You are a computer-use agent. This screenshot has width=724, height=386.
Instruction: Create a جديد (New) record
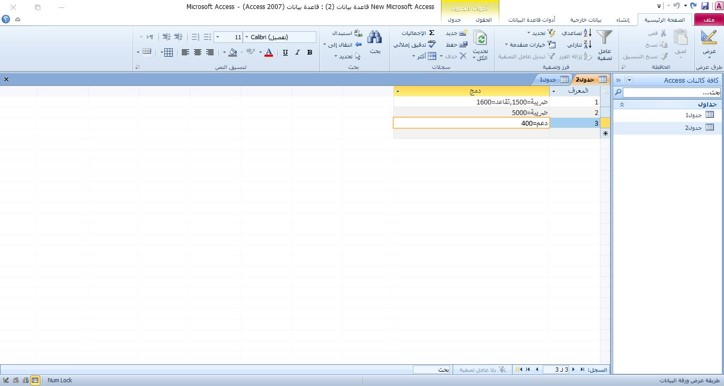point(456,33)
